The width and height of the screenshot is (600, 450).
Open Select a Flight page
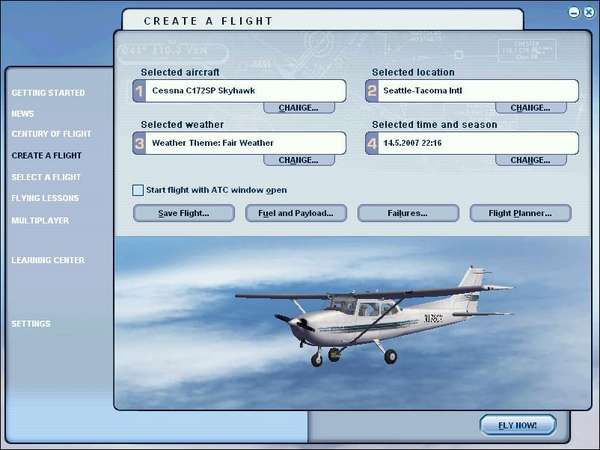(46, 177)
